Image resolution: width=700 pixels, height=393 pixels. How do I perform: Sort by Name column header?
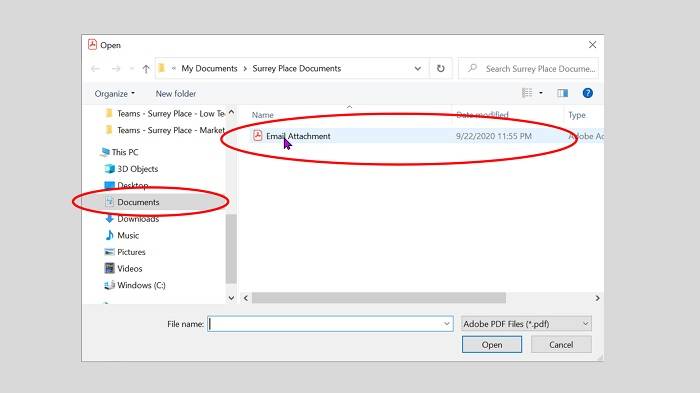pos(262,115)
